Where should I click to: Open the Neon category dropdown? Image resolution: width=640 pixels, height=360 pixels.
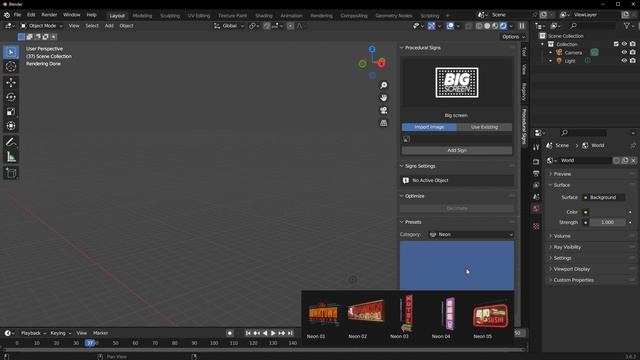coord(471,234)
